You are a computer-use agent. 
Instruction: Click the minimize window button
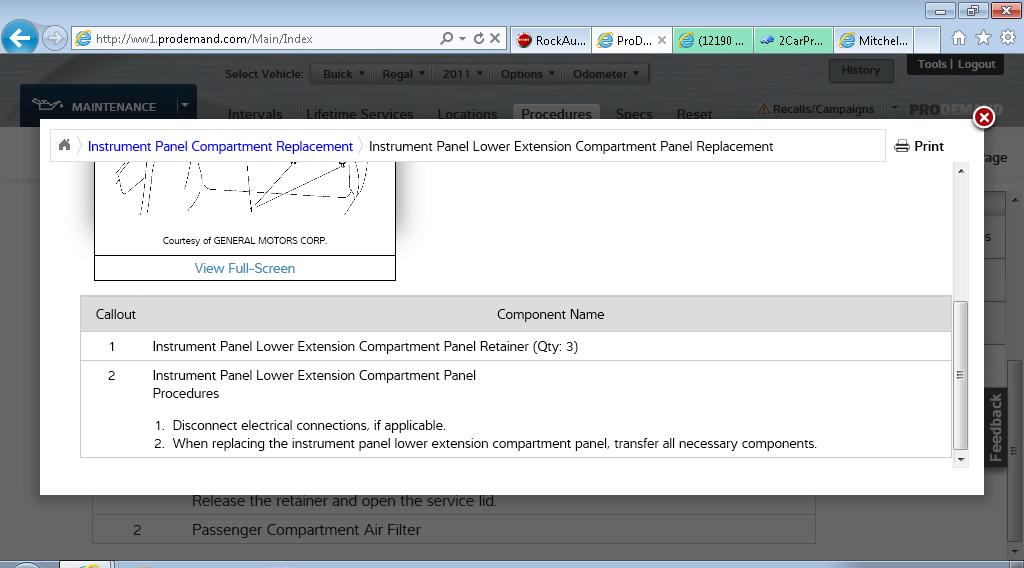[940, 10]
